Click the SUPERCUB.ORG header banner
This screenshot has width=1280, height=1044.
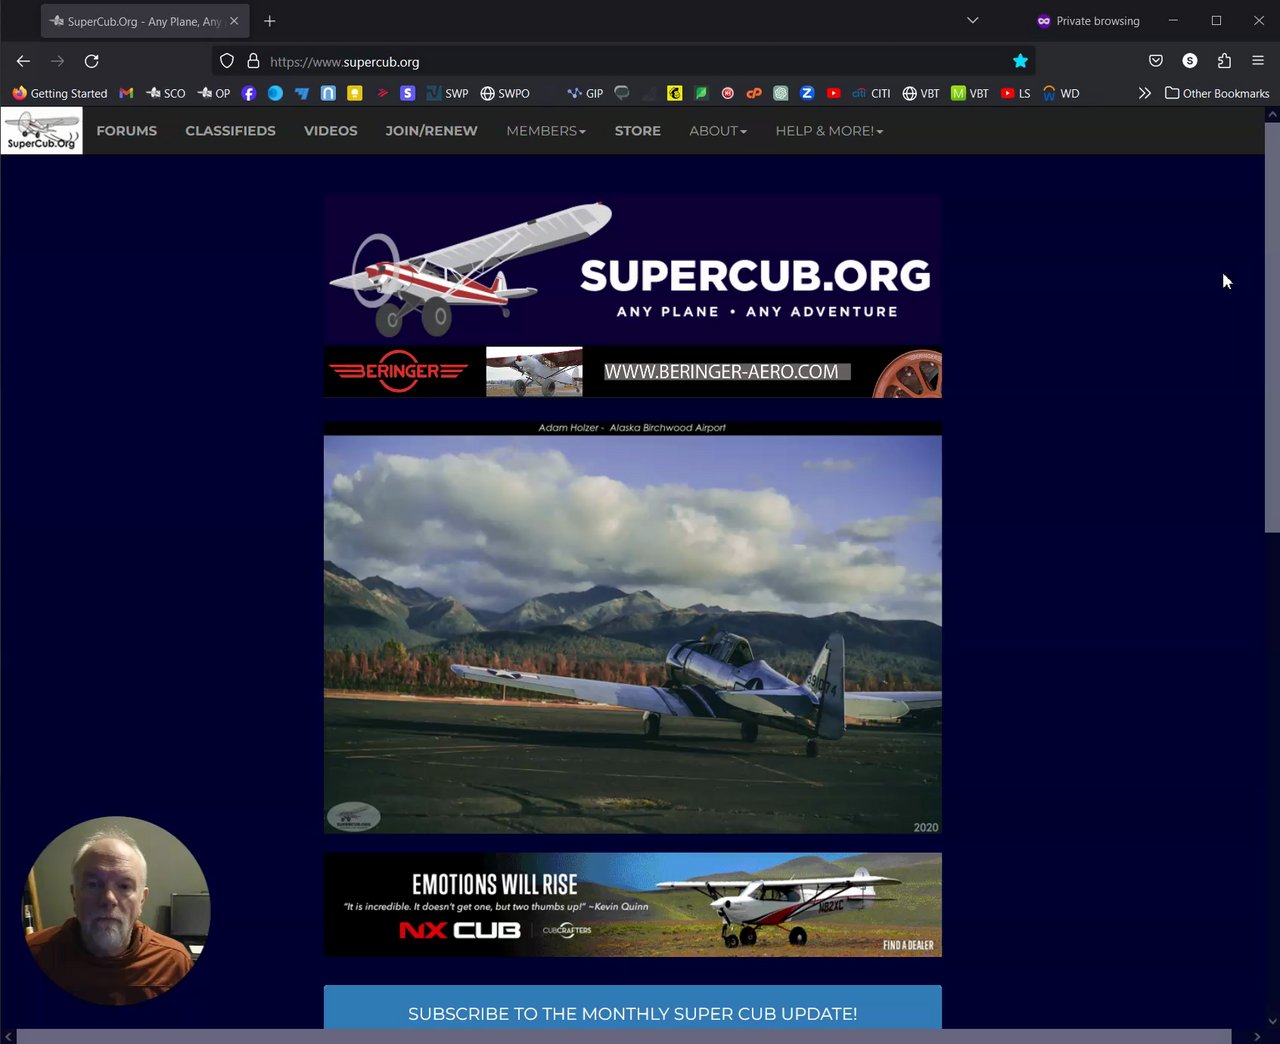633,269
